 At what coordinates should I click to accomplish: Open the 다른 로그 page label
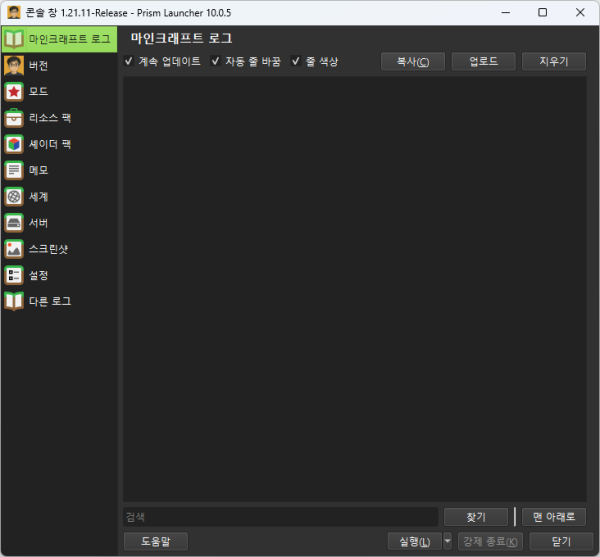click(50, 301)
